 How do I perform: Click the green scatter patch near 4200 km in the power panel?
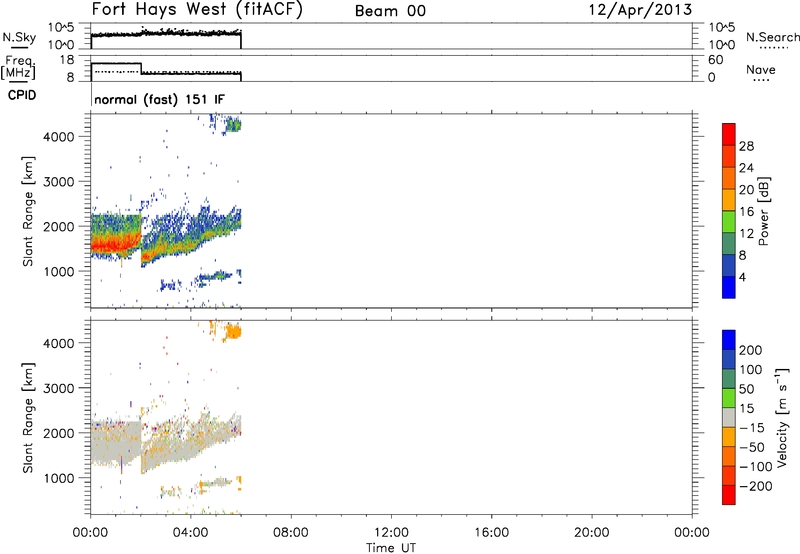click(233, 124)
